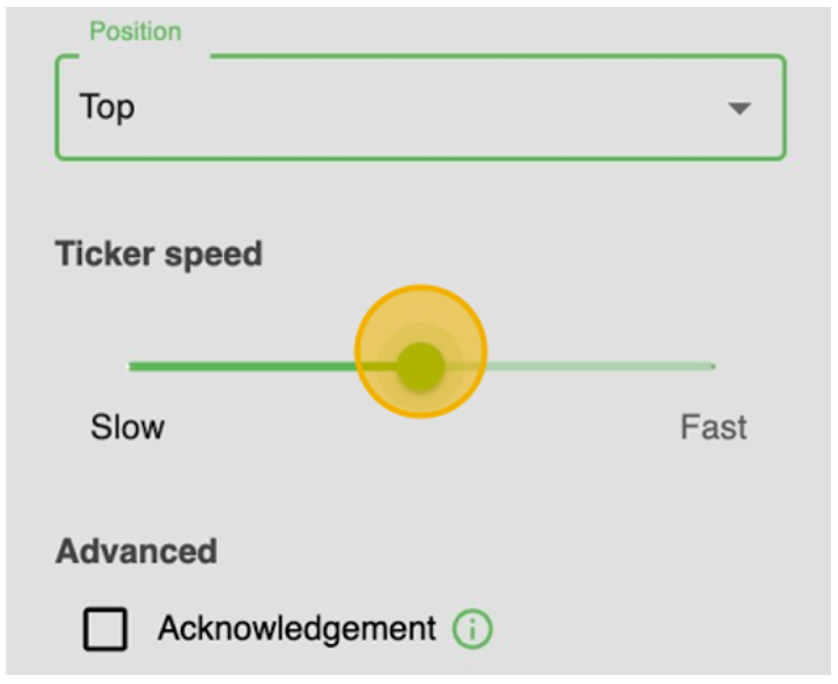Click the Position dropdown arrow

click(738, 108)
